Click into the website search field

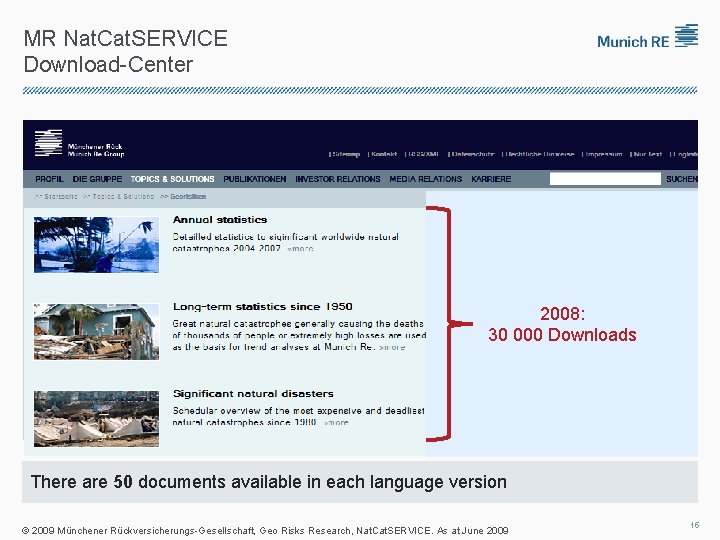click(605, 179)
